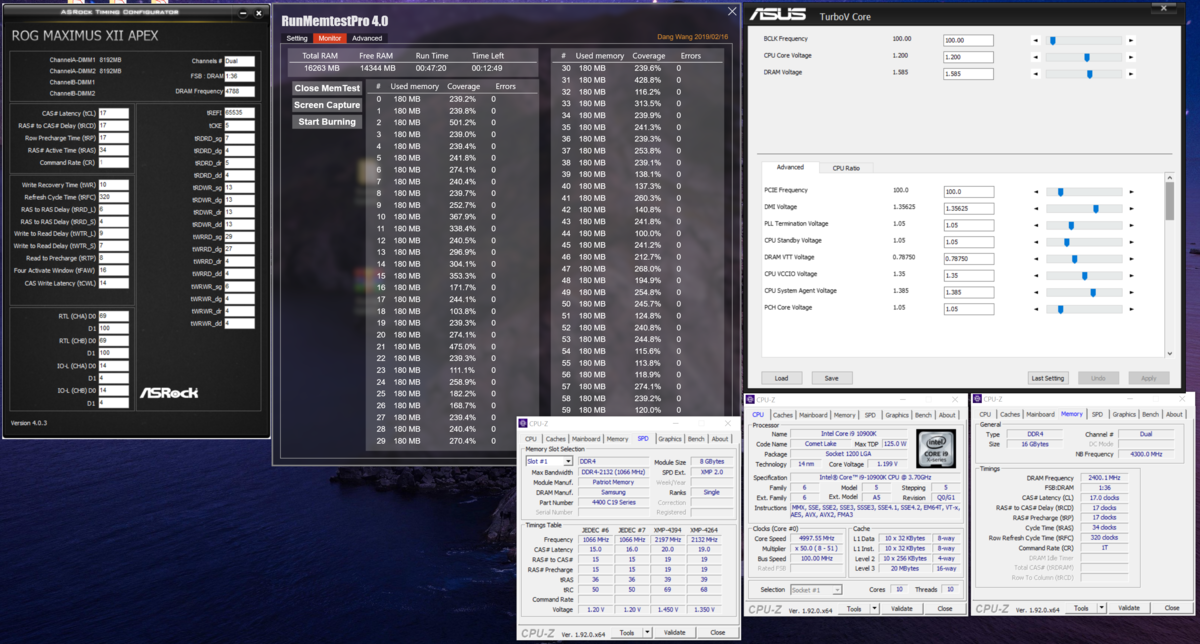This screenshot has width=1200, height=644.
Task: Click the DRAM Frequency field showing 4788
Action: click(239, 91)
